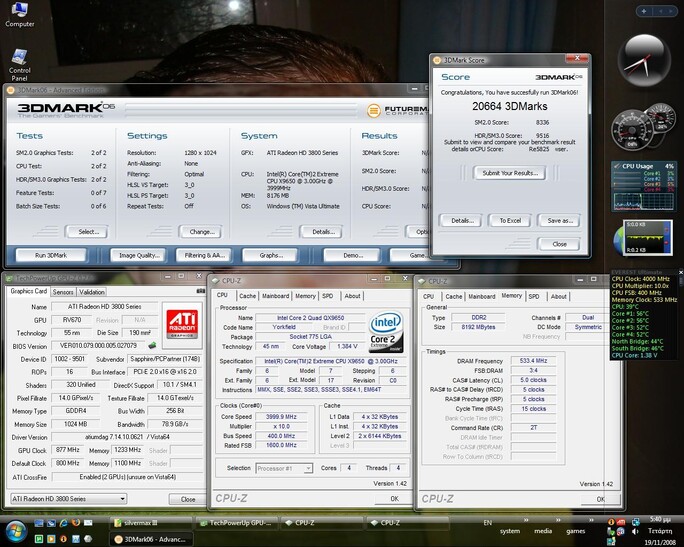Click the sidebar add gadget plus button
The height and width of the screenshot is (547, 684).
coord(644,11)
